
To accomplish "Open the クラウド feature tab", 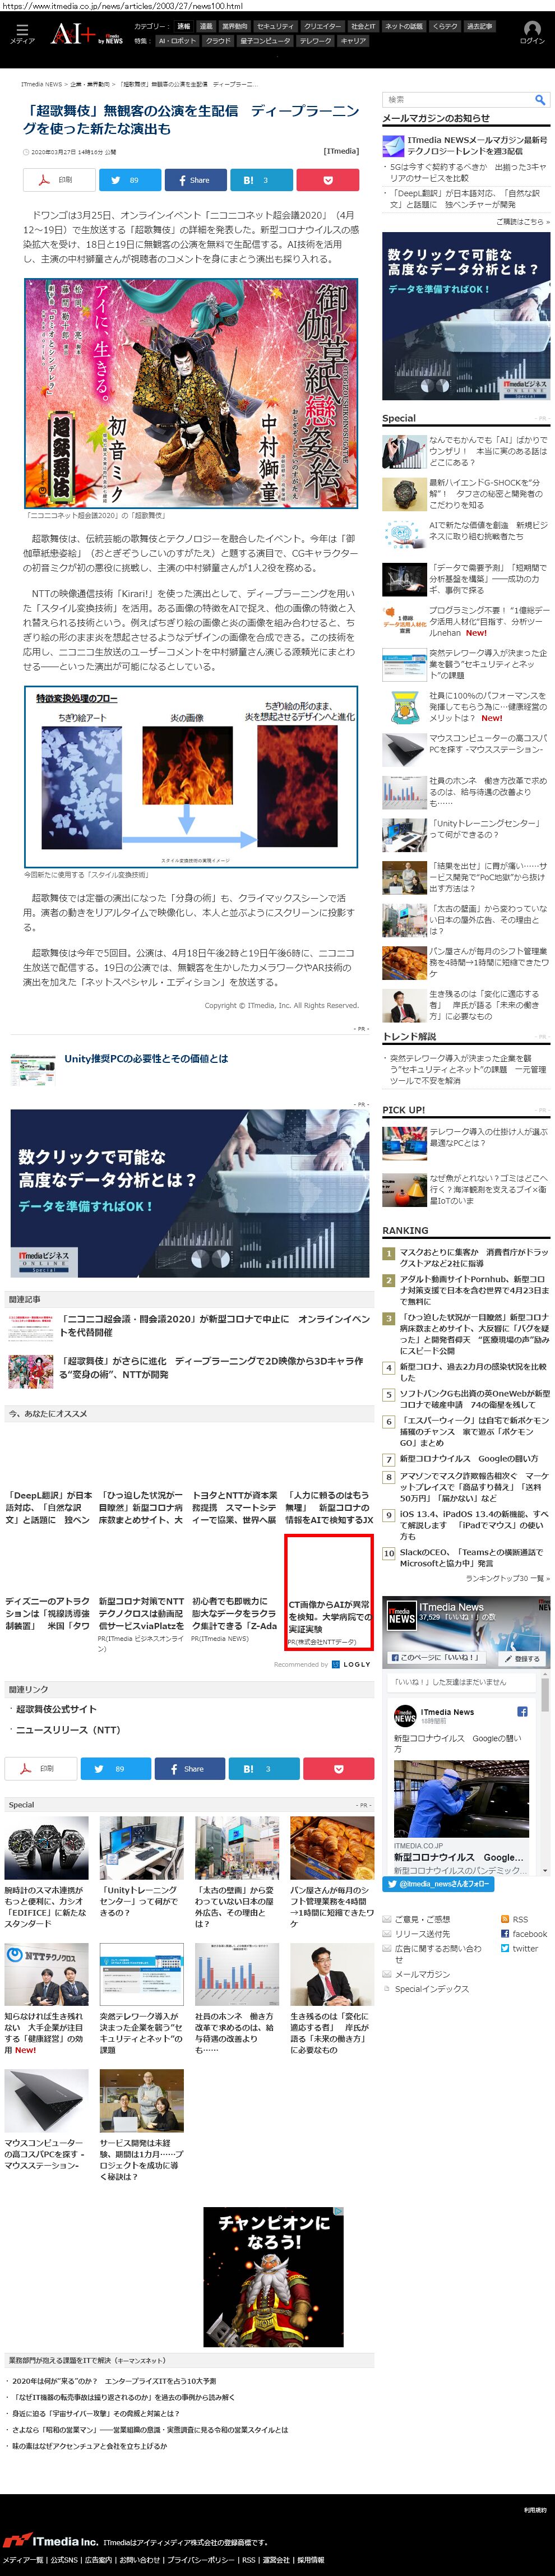I will [x=218, y=41].
